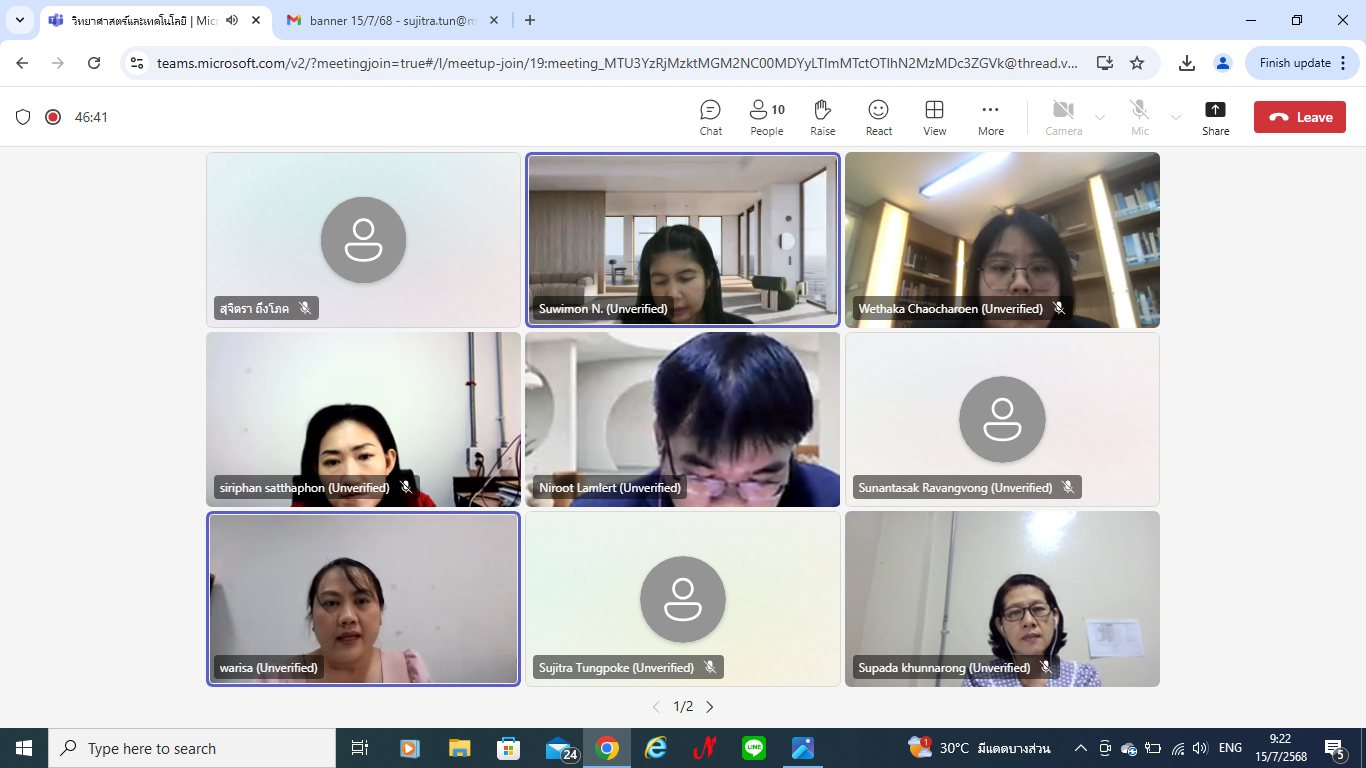Mute audio of the Teams tab
Viewport: 1366px width, 768px height.
pyautogui.click(x=232, y=20)
